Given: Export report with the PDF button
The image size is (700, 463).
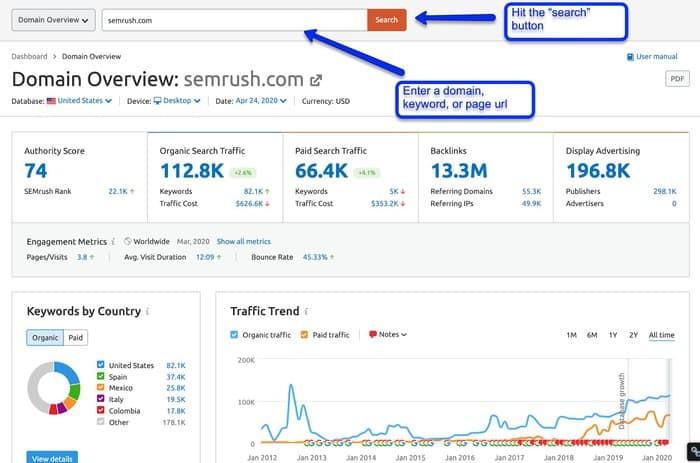Looking at the screenshot, I should tap(677, 79).
